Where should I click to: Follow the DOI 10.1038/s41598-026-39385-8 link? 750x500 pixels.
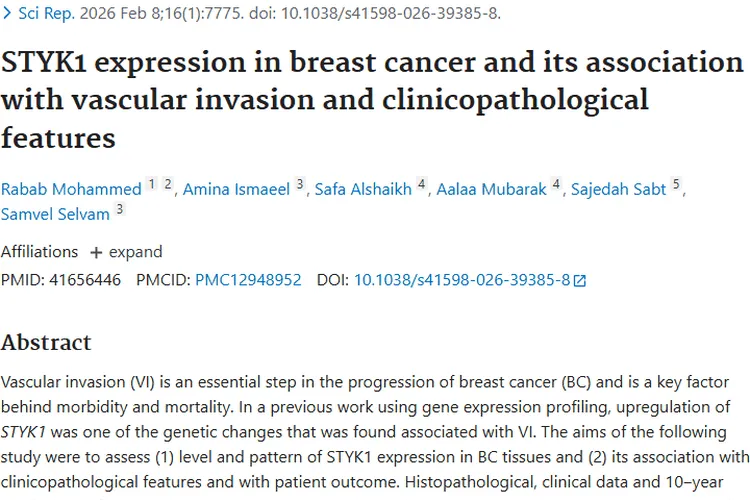point(461,280)
